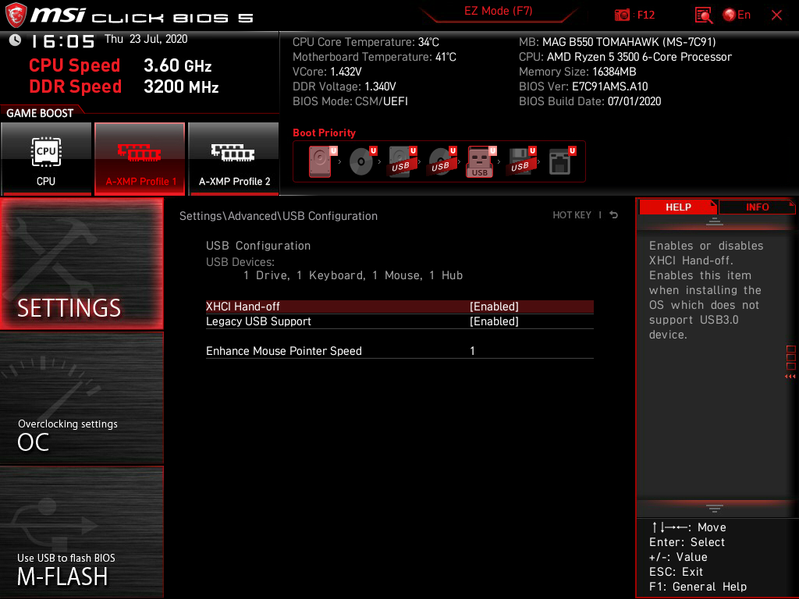
Task: Change the XHCI Hand-off [Enabled] value
Action: tap(494, 307)
